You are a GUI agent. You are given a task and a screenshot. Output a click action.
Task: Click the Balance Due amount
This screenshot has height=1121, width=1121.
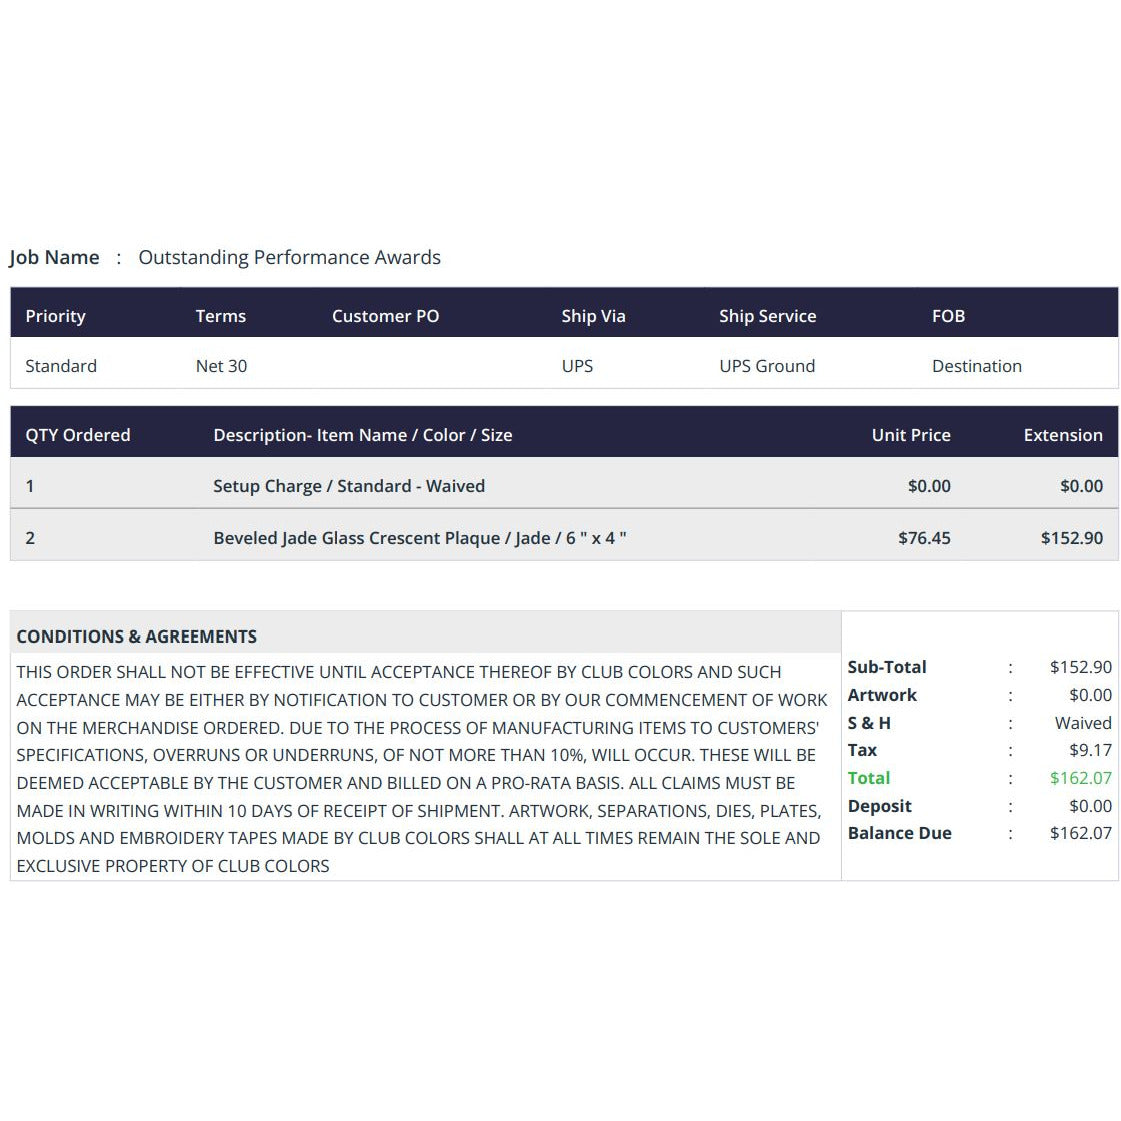pos(1081,834)
